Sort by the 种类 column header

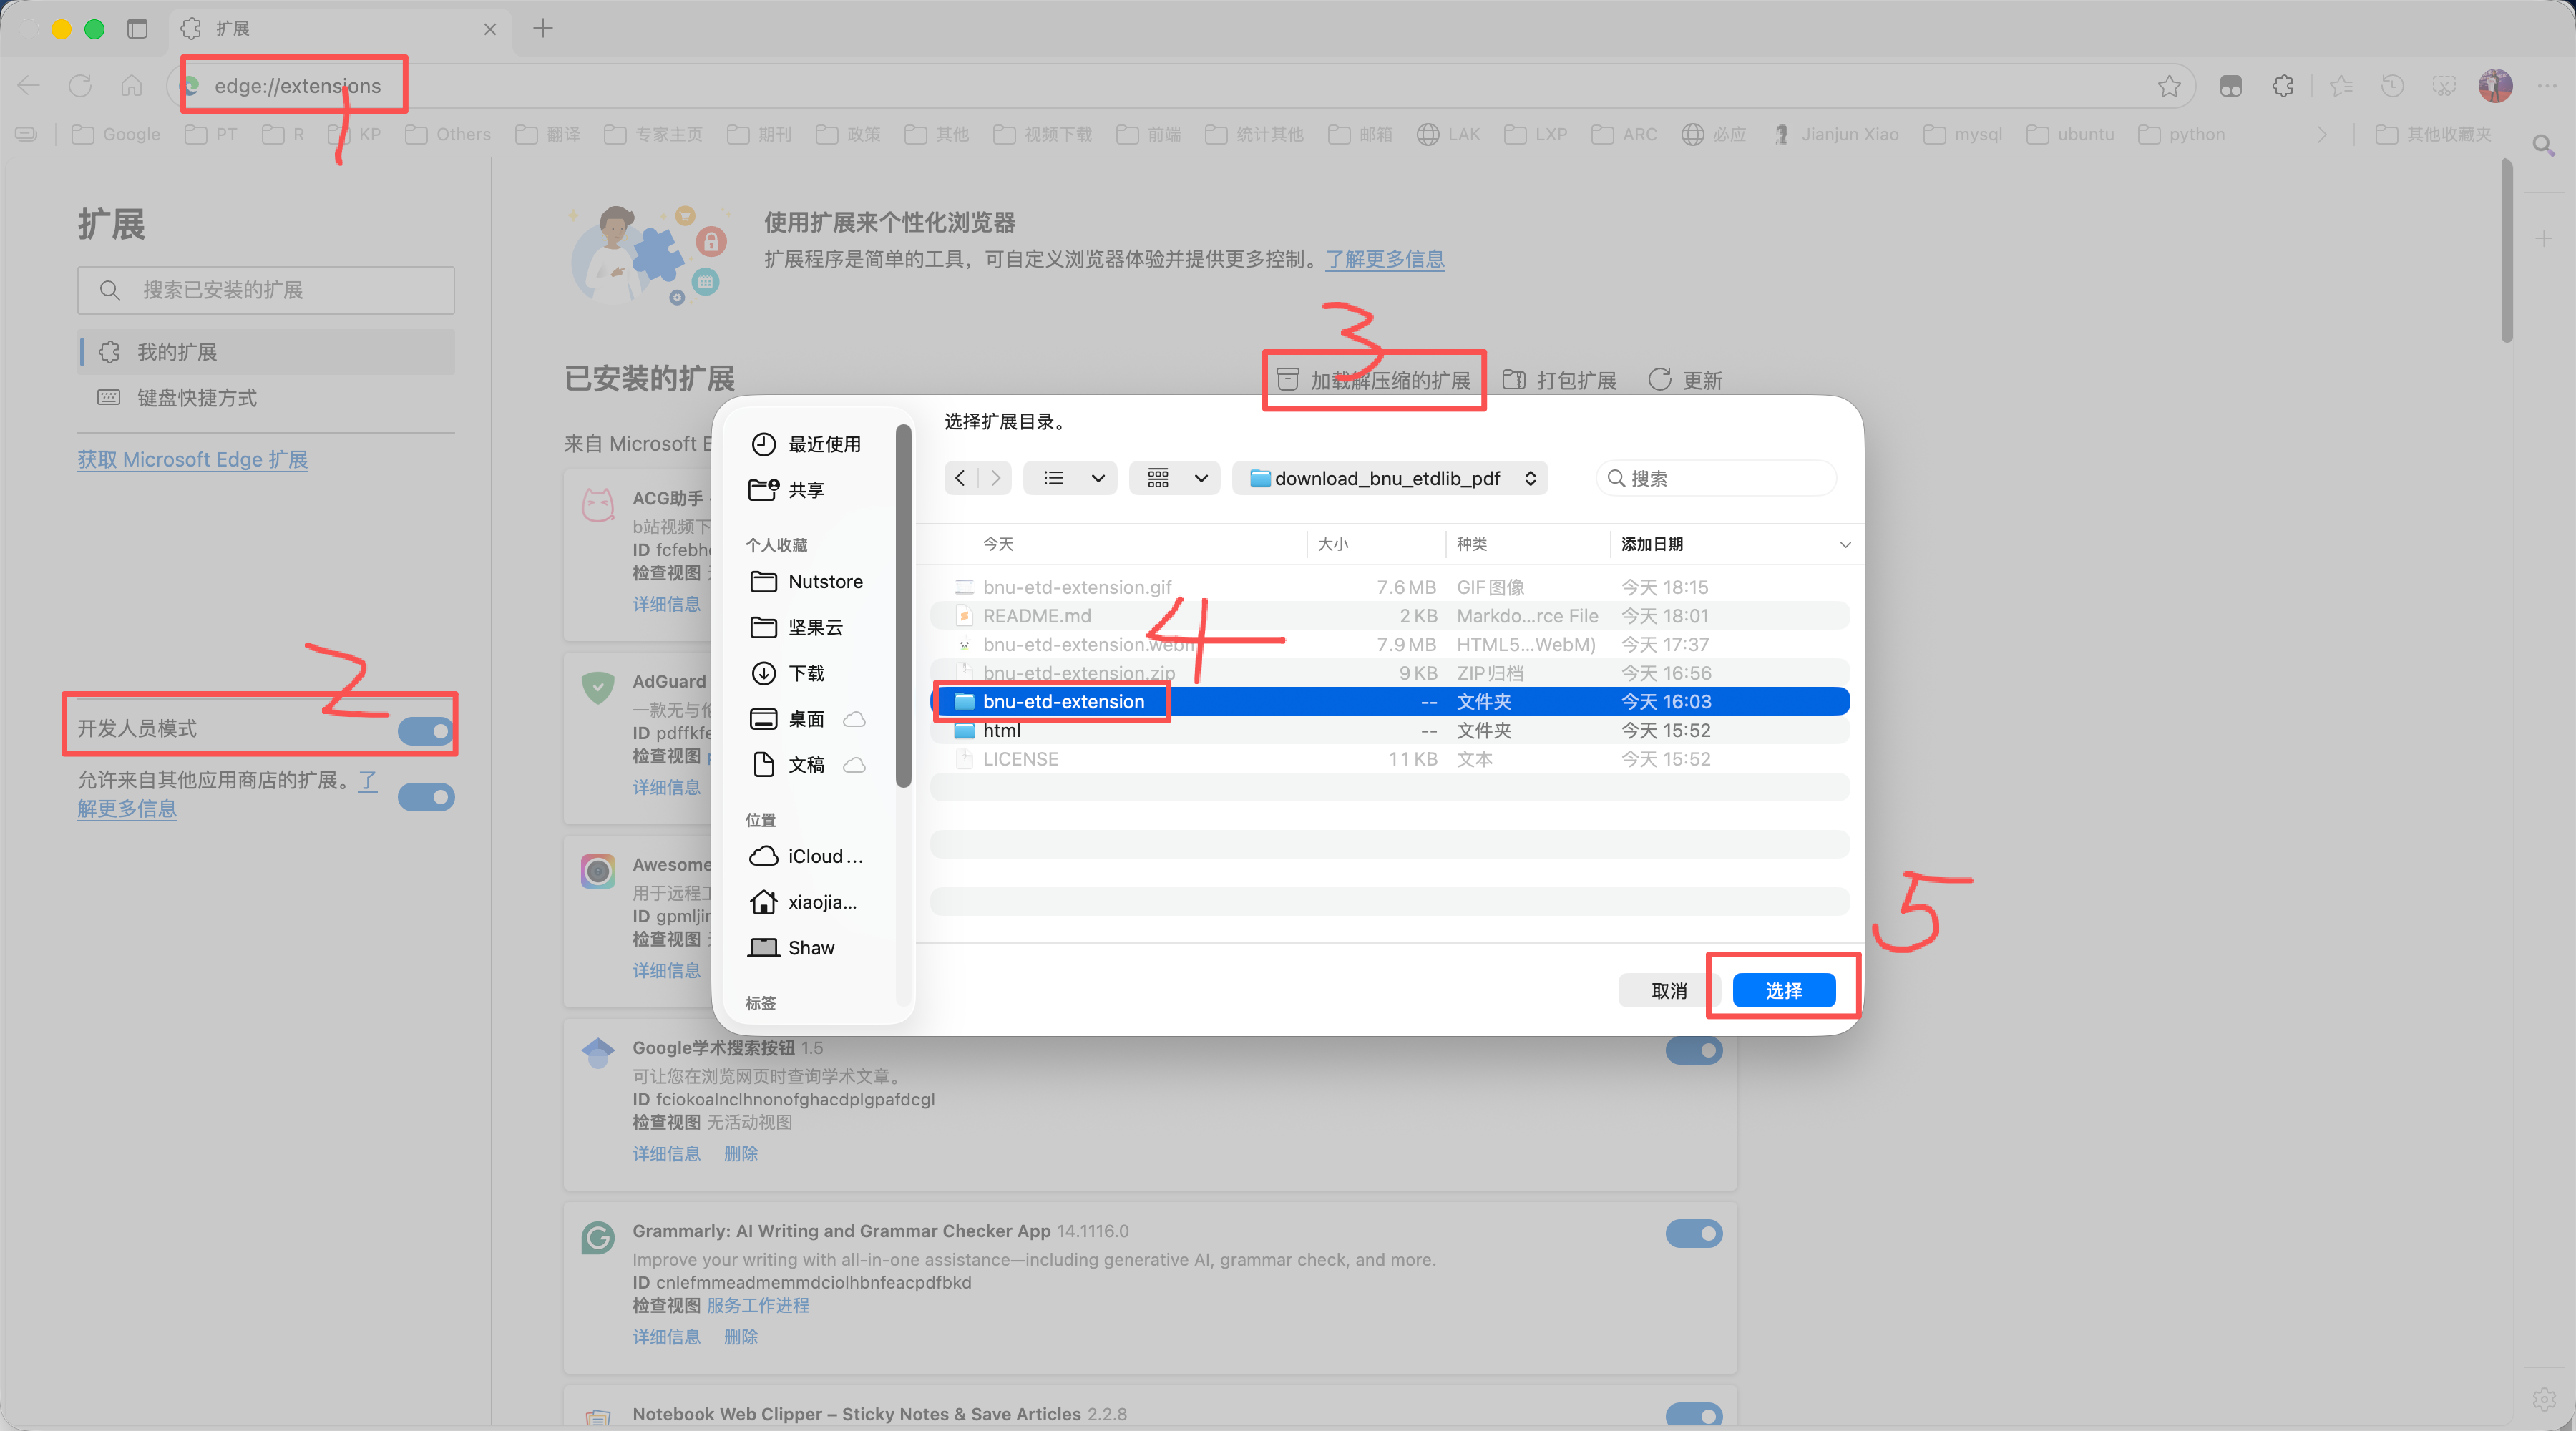click(x=1528, y=544)
